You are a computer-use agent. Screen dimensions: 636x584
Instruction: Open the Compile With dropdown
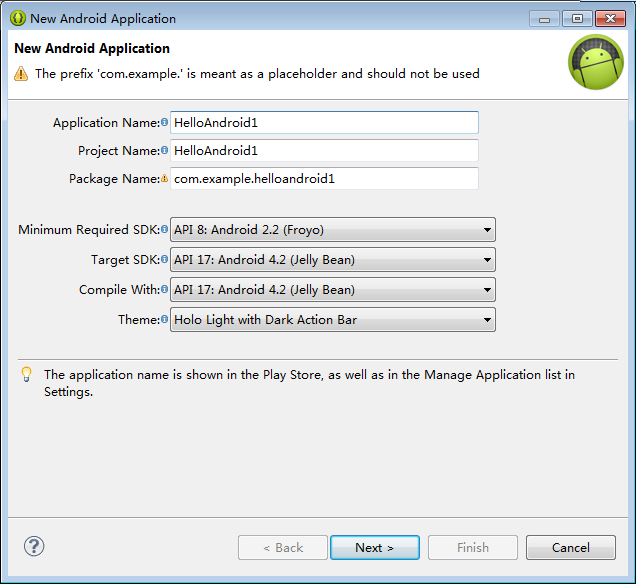coord(333,290)
